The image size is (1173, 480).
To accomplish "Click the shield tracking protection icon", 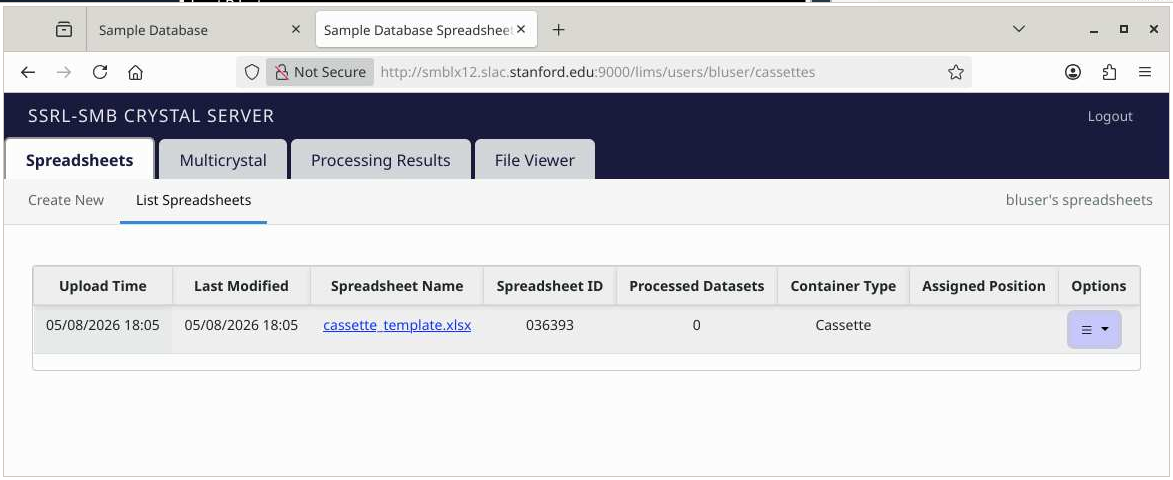I will (252, 73).
